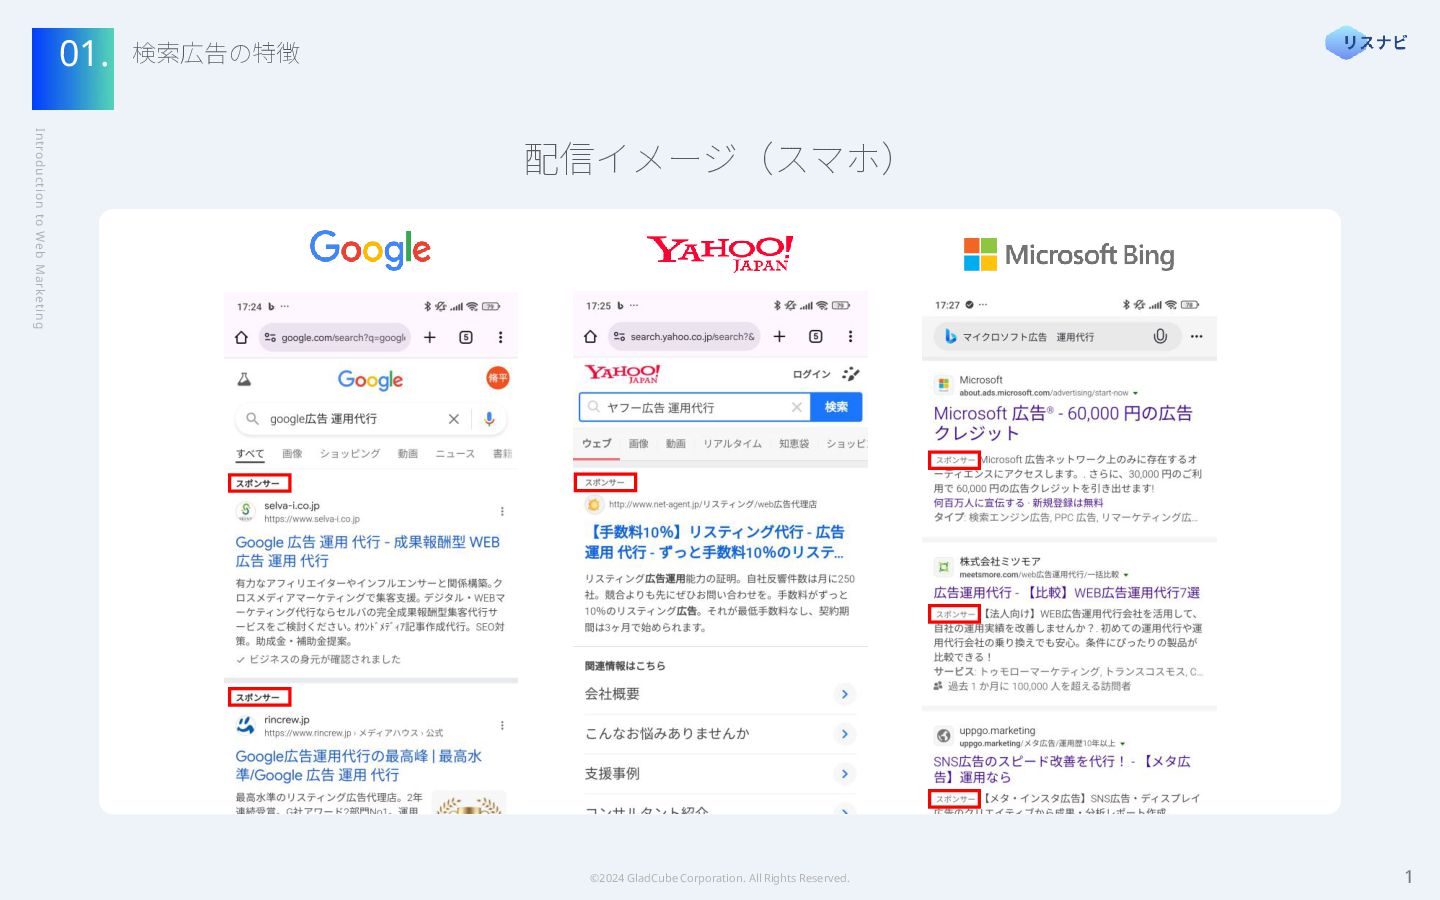Click the Search Labs flask icon beside the Google logo
The height and width of the screenshot is (900, 1440).
coord(244,379)
